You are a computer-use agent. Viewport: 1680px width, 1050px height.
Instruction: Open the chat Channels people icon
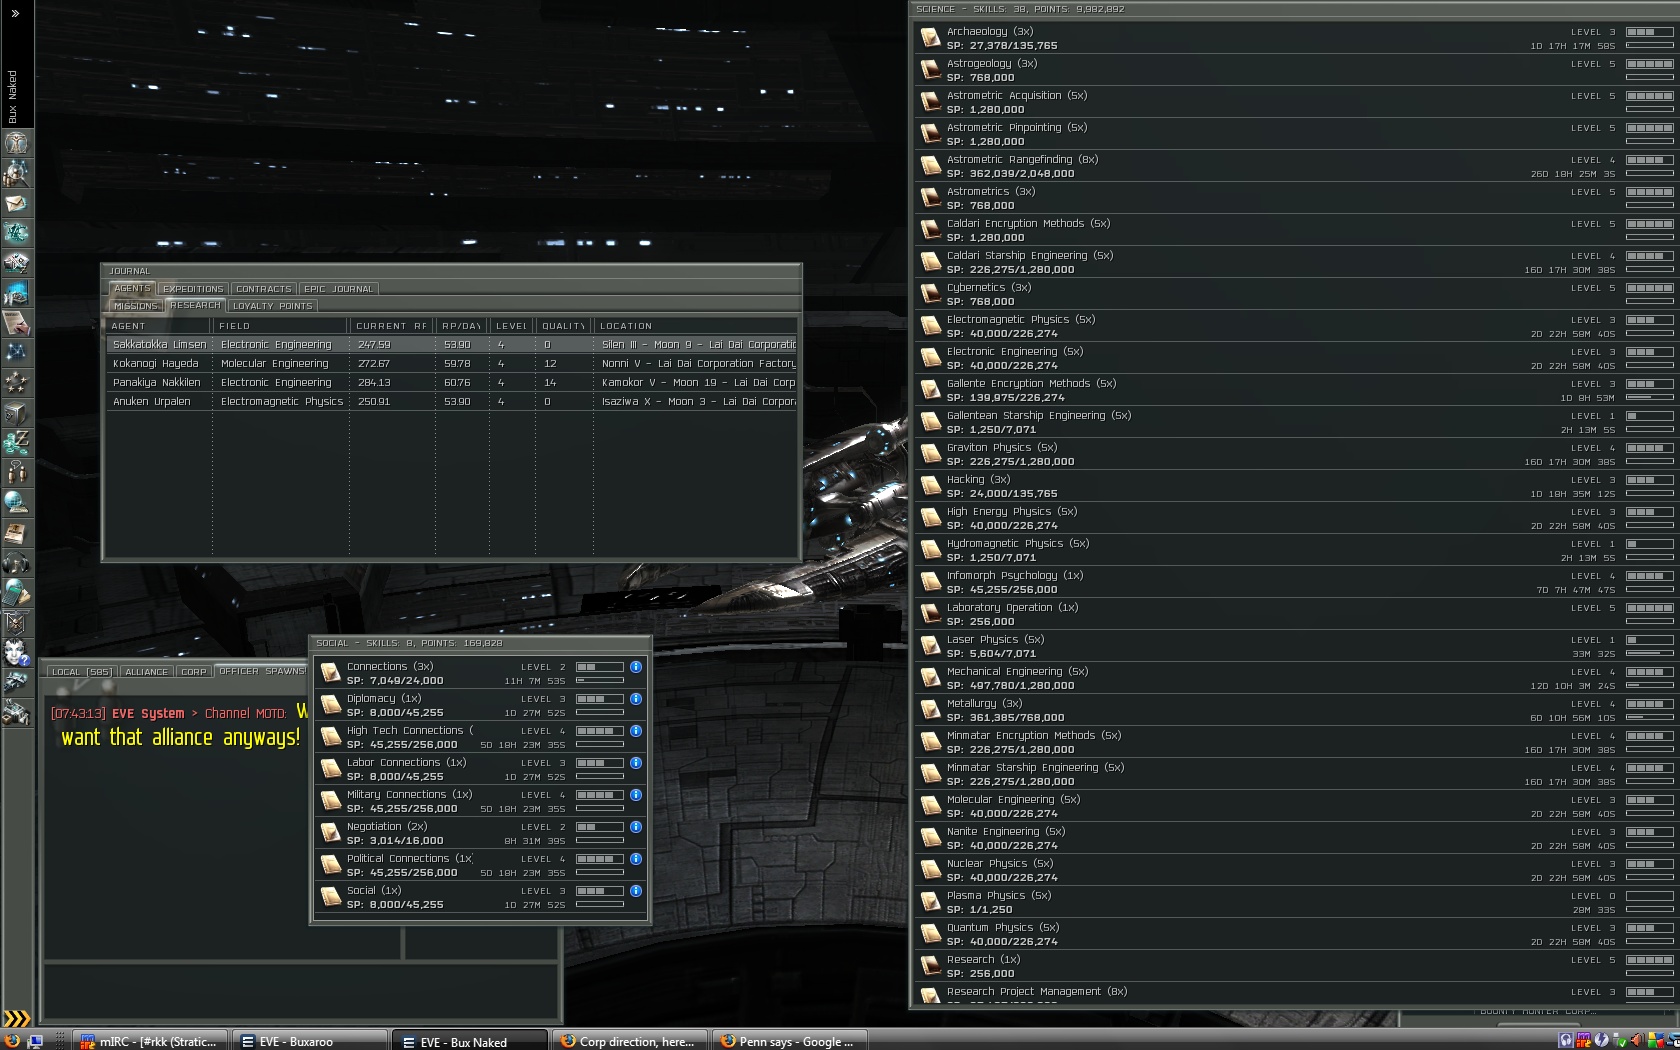17,472
